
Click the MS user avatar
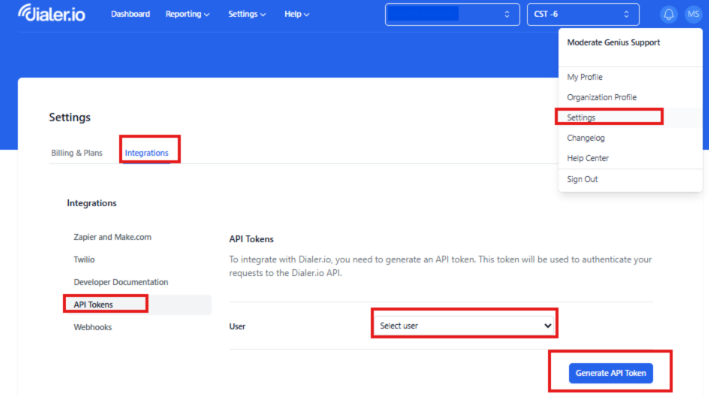click(x=693, y=14)
